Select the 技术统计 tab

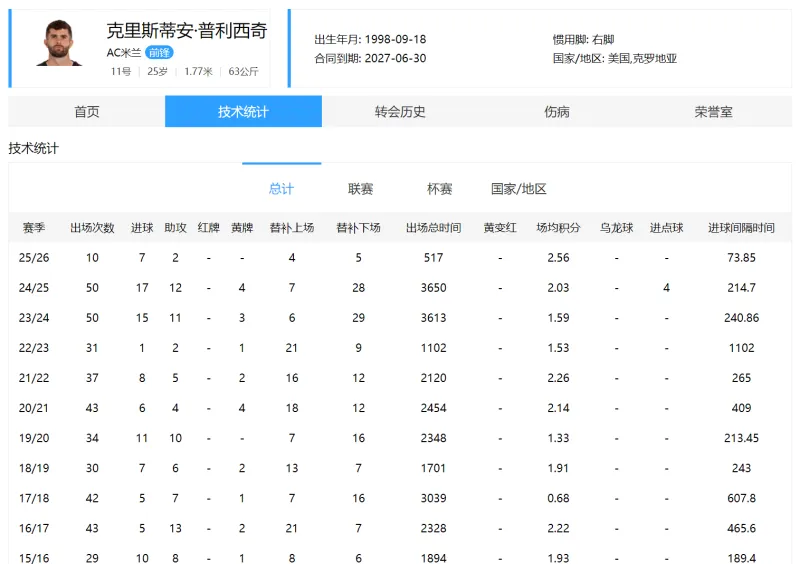243,112
